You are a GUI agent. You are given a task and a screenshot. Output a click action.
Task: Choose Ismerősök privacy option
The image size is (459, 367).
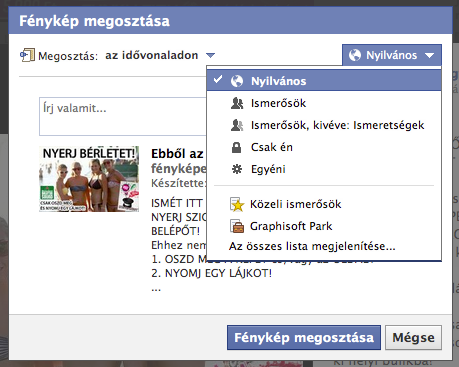(324, 103)
